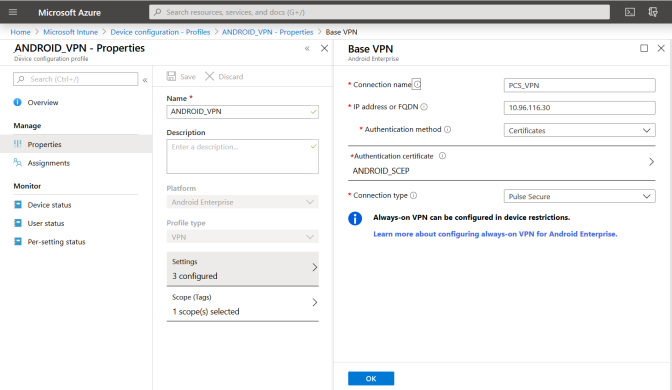Click info icon next to Authentication method
Screen dimensions: 672x390
coord(447,129)
